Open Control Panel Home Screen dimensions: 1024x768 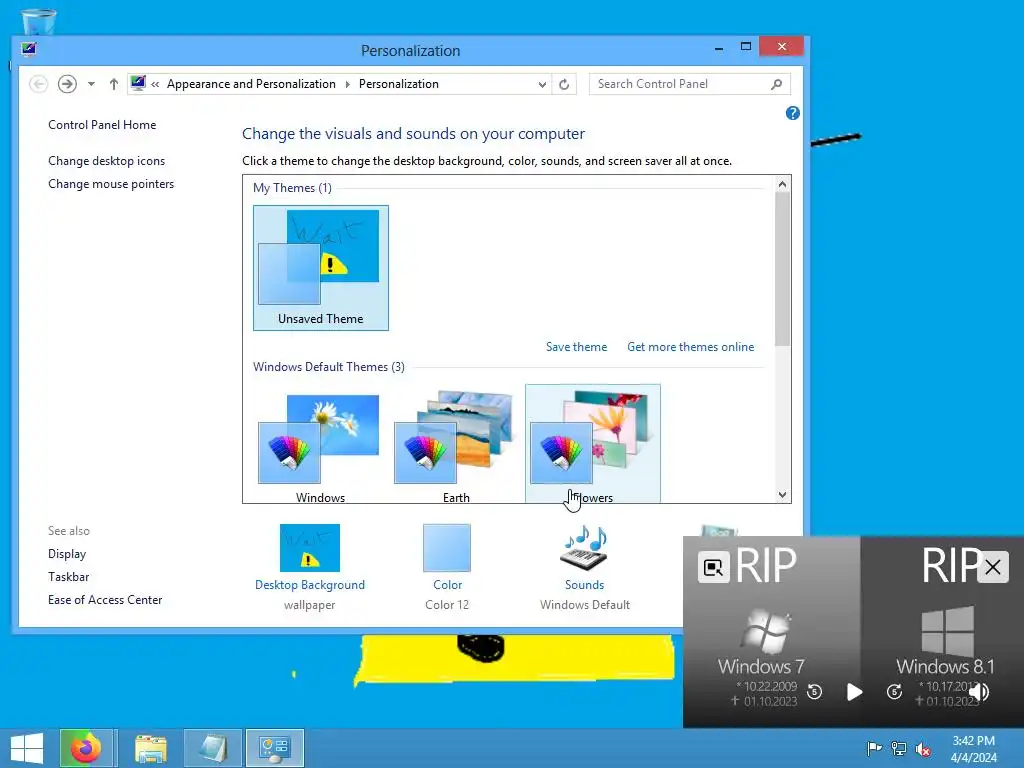102,125
